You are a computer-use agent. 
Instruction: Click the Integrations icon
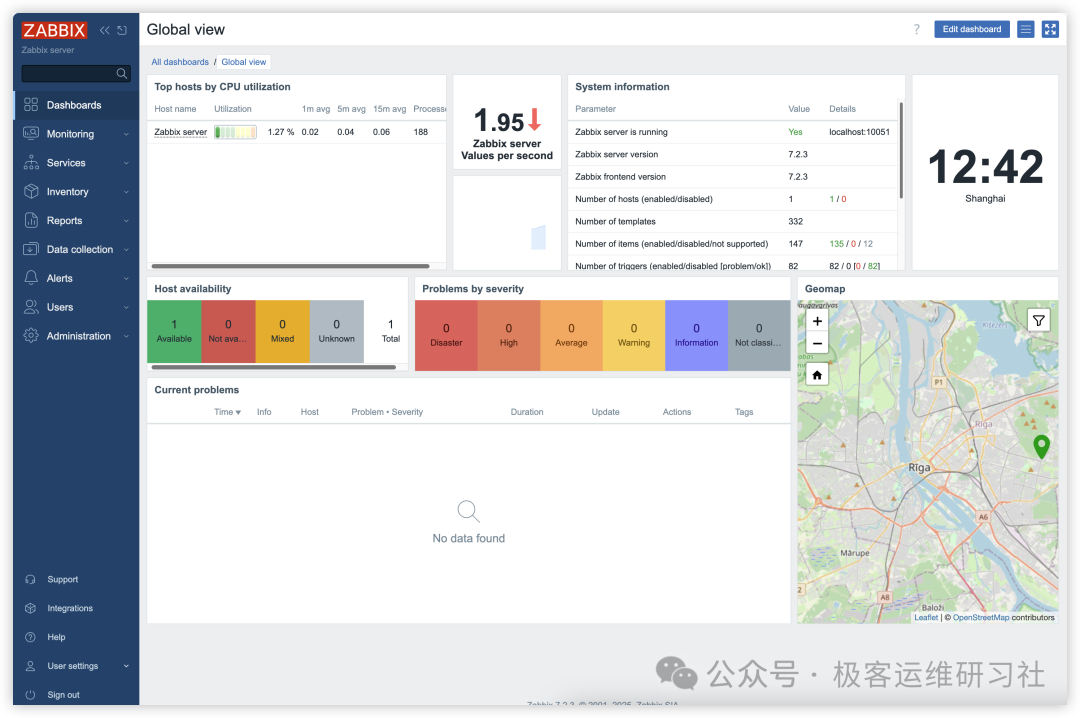point(30,608)
